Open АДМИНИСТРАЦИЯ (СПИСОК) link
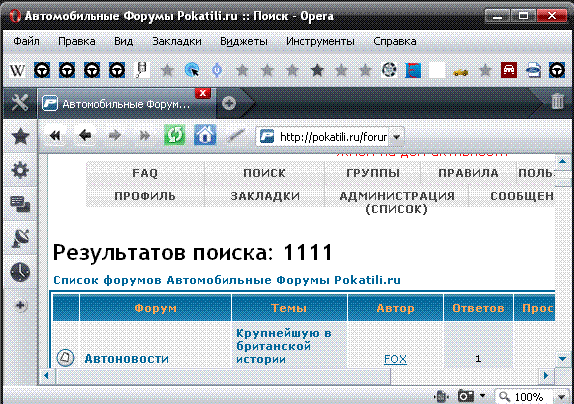 [397, 202]
